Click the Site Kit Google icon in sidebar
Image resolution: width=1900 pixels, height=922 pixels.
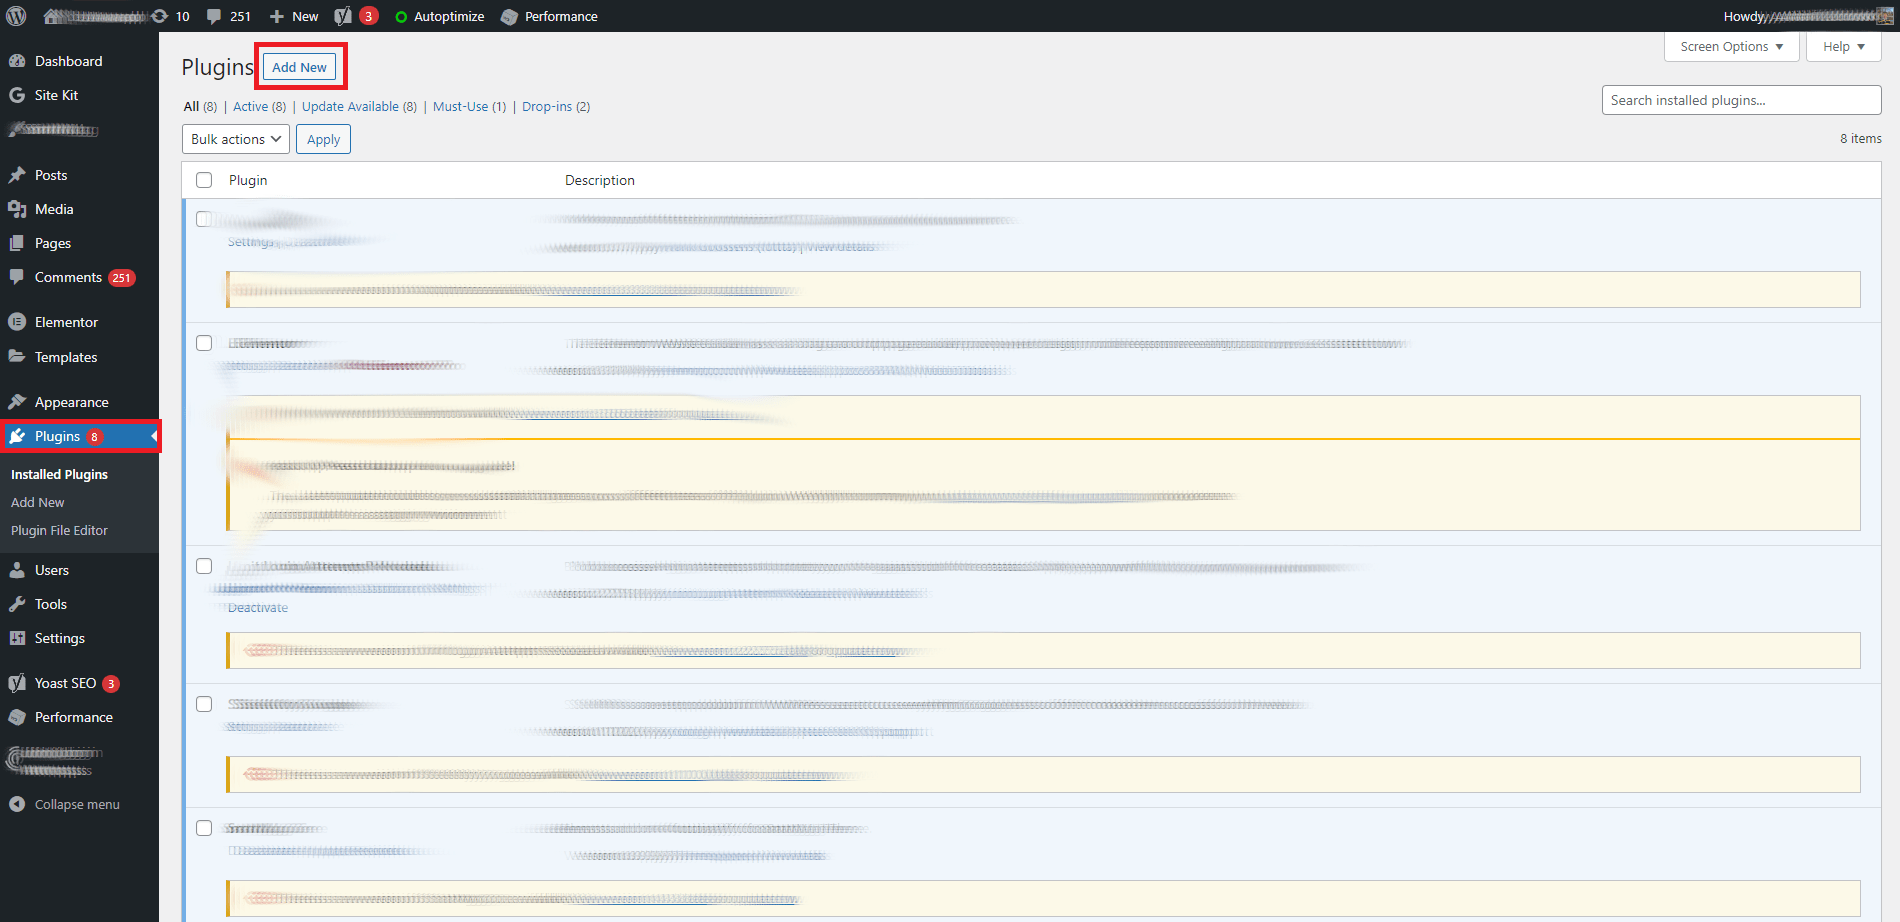[17, 95]
